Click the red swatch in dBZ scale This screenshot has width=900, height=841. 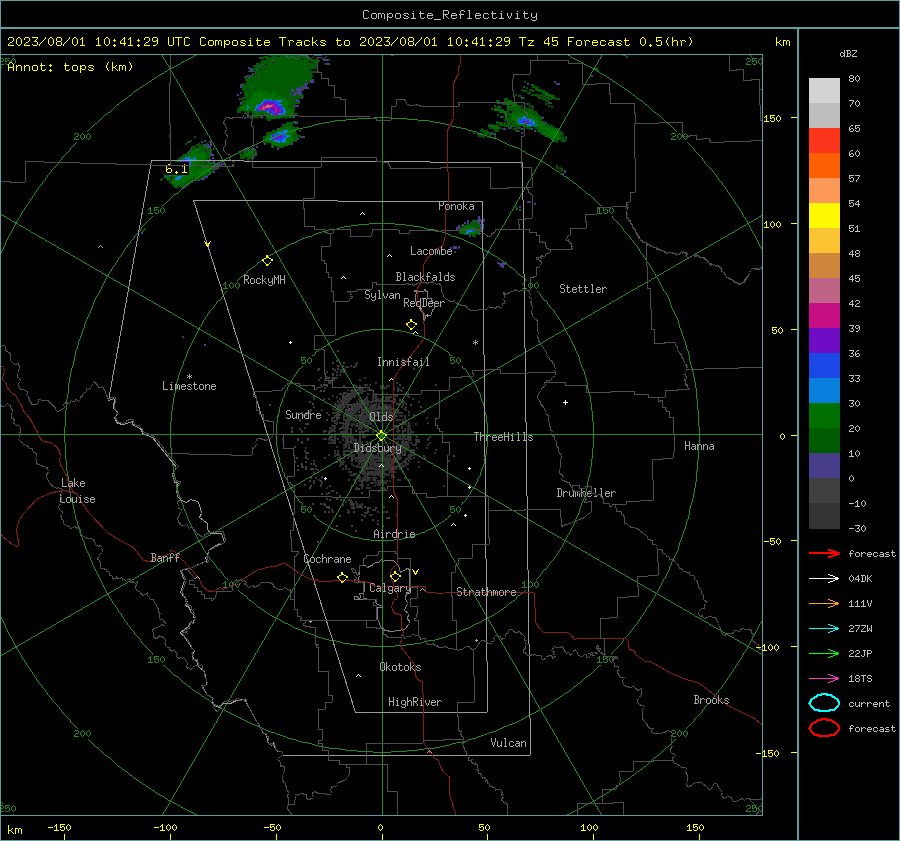pos(824,140)
